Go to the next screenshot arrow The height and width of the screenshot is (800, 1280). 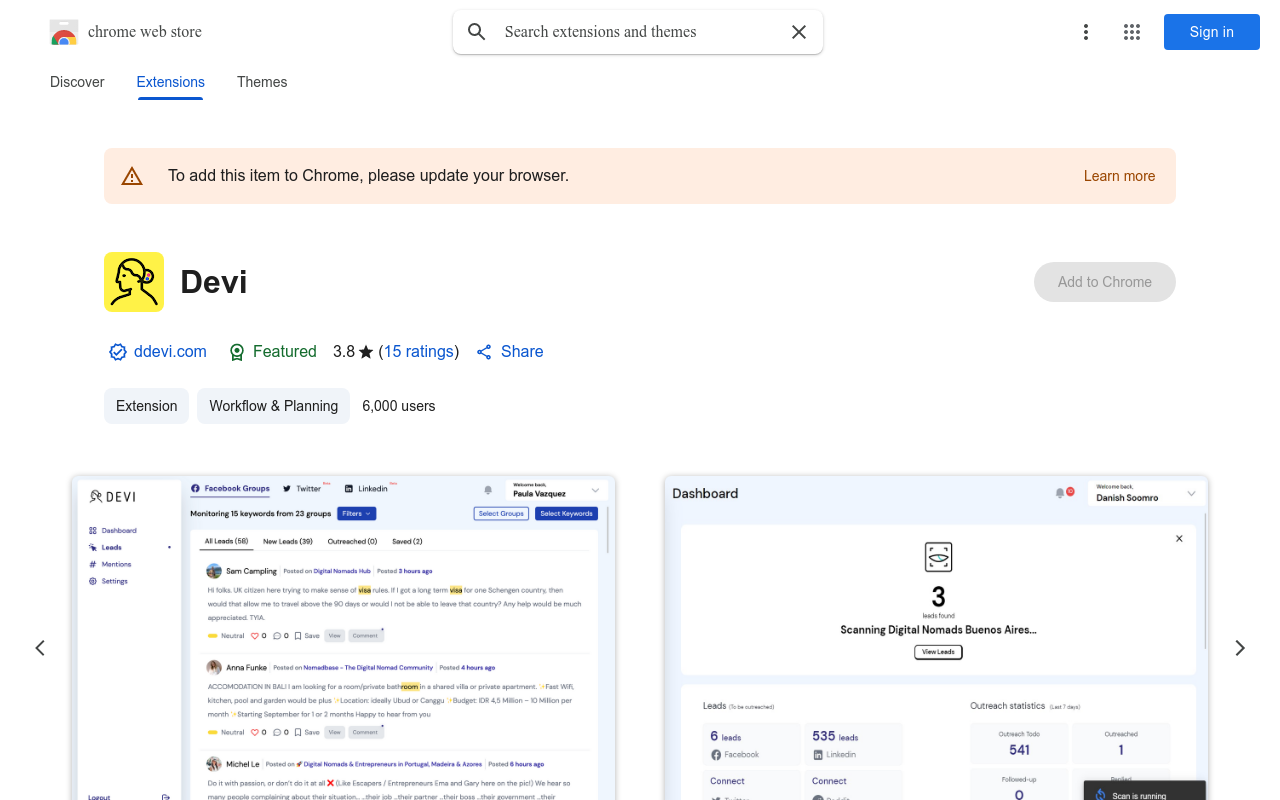1240,648
